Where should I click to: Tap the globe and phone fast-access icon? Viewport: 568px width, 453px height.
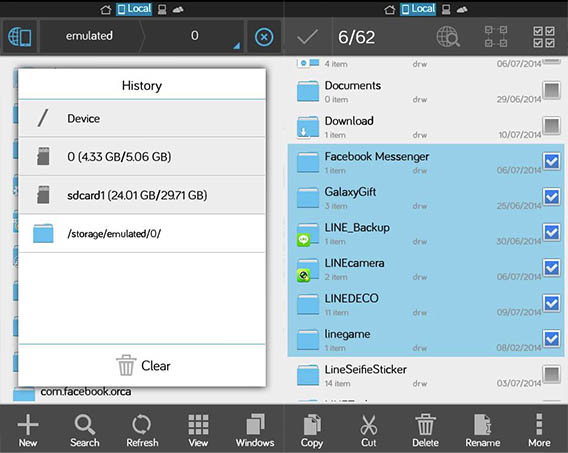click(20, 37)
